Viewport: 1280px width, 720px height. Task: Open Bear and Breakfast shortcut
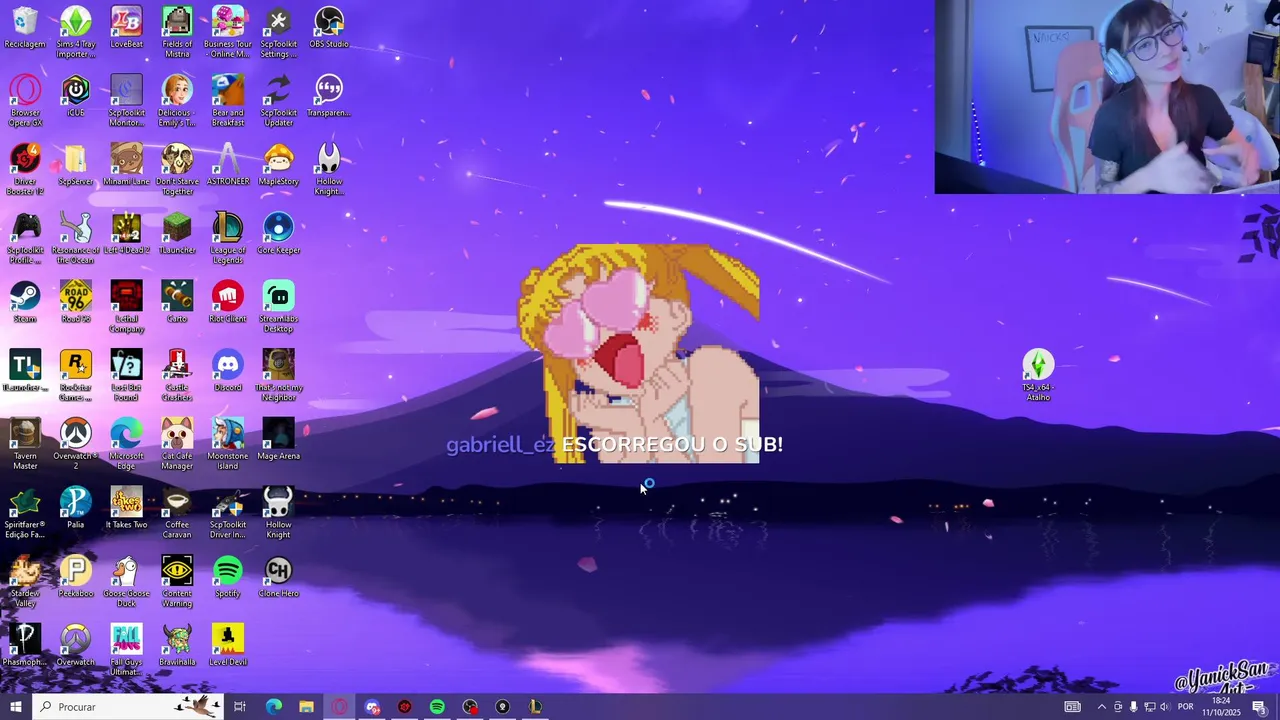click(x=228, y=101)
